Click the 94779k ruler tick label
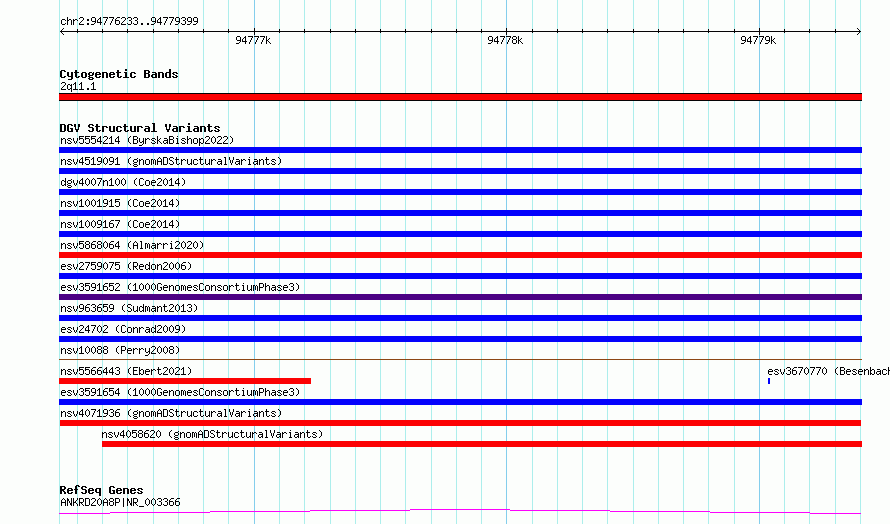The image size is (890, 524). [758, 40]
